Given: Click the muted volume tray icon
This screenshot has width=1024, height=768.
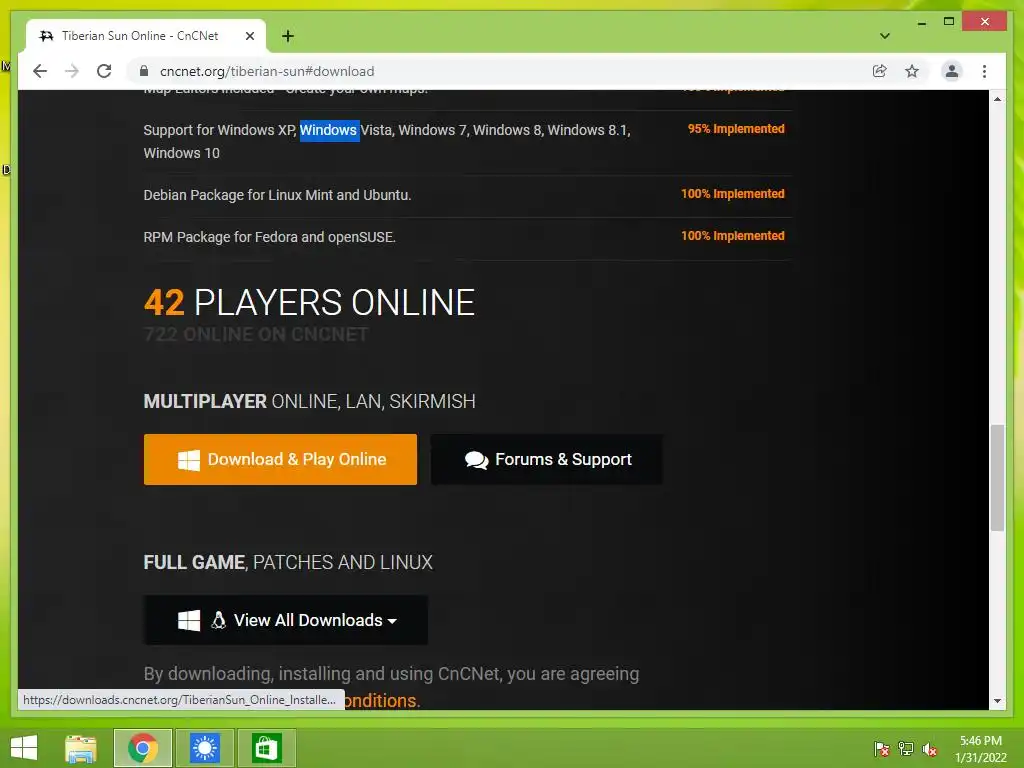Looking at the screenshot, I should pos(929,749).
